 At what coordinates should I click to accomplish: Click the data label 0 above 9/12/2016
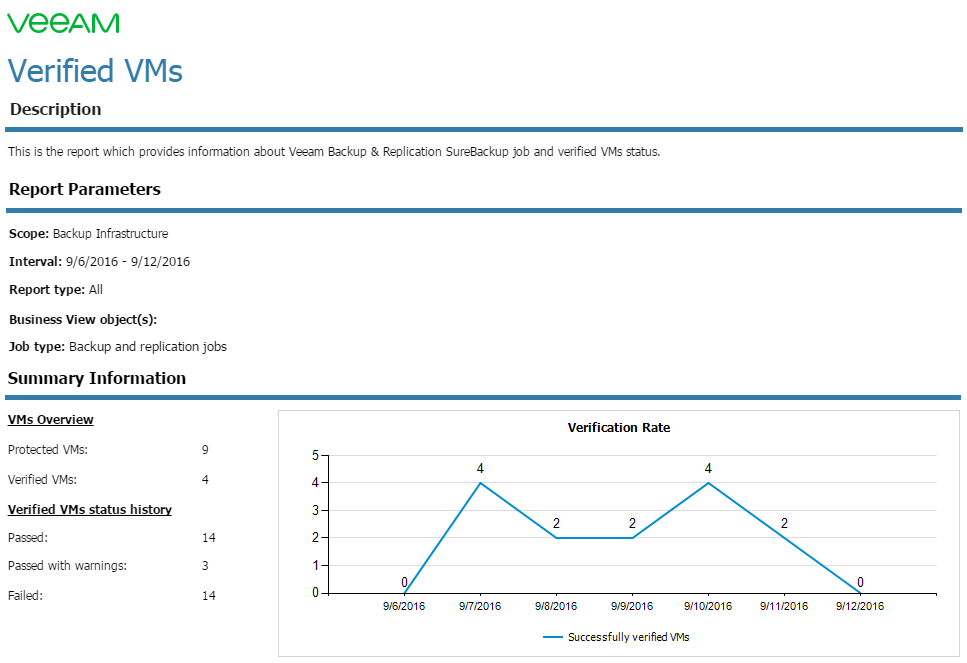pyautogui.click(x=860, y=582)
